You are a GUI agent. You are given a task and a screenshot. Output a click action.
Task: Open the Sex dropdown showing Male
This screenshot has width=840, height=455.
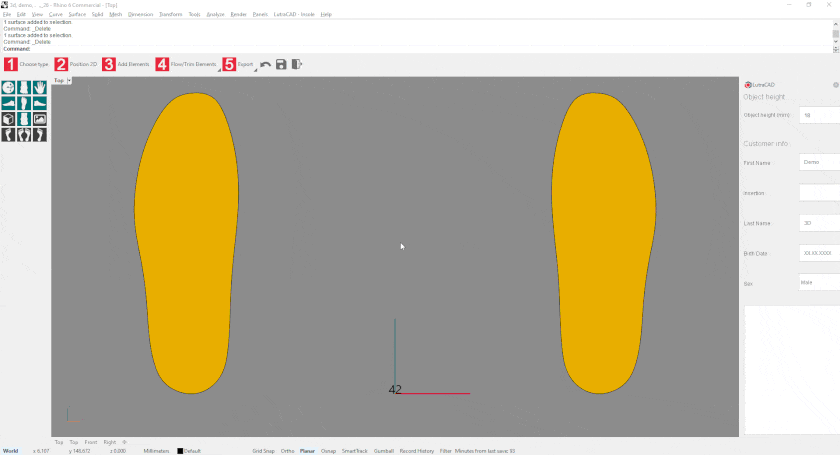pos(819,283)
